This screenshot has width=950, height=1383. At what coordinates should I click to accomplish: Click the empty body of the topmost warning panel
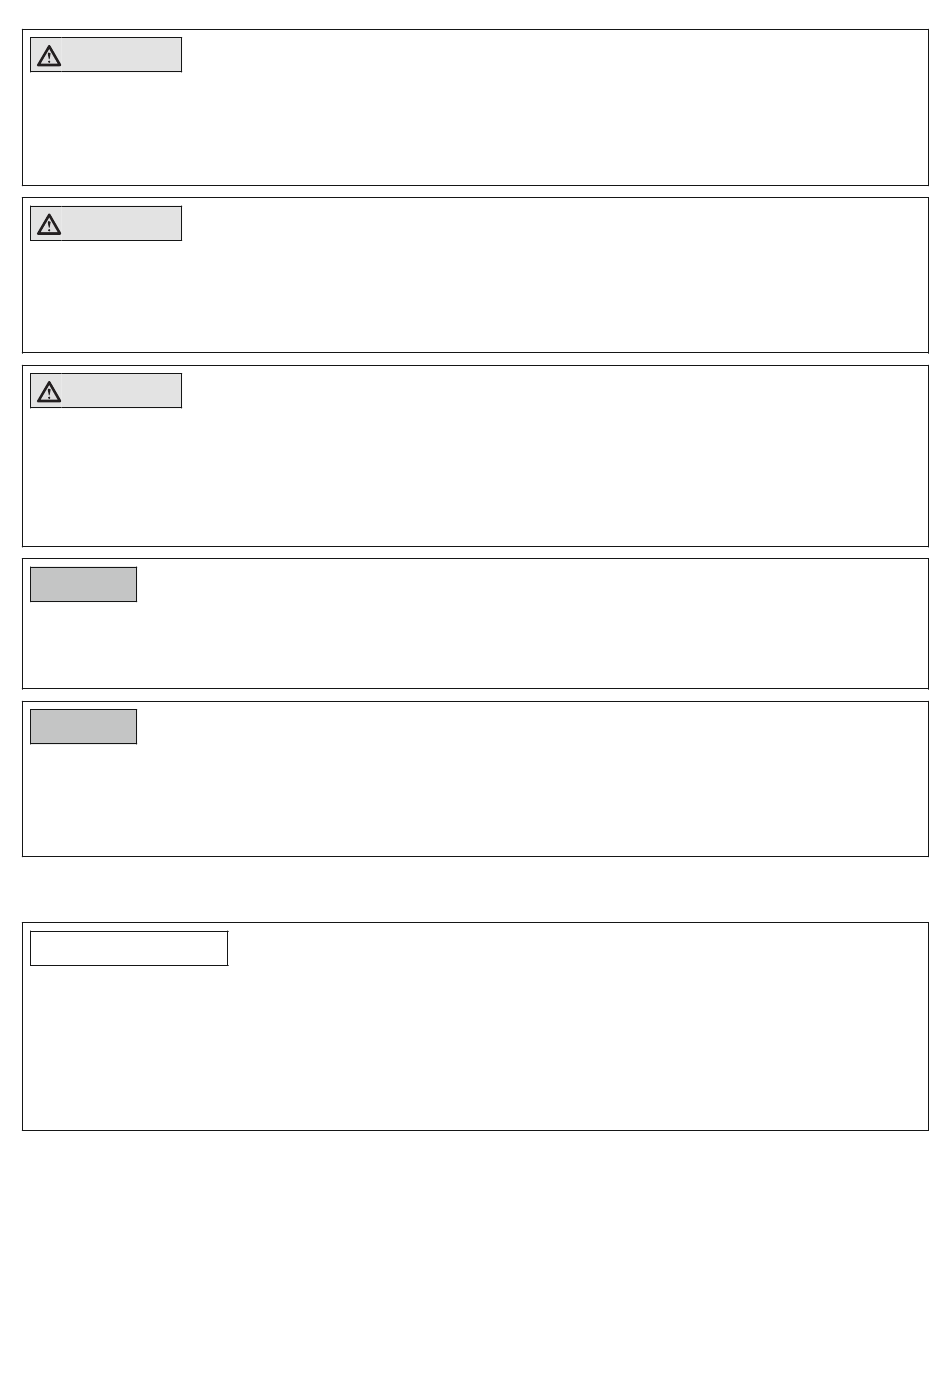pos(475,128)
